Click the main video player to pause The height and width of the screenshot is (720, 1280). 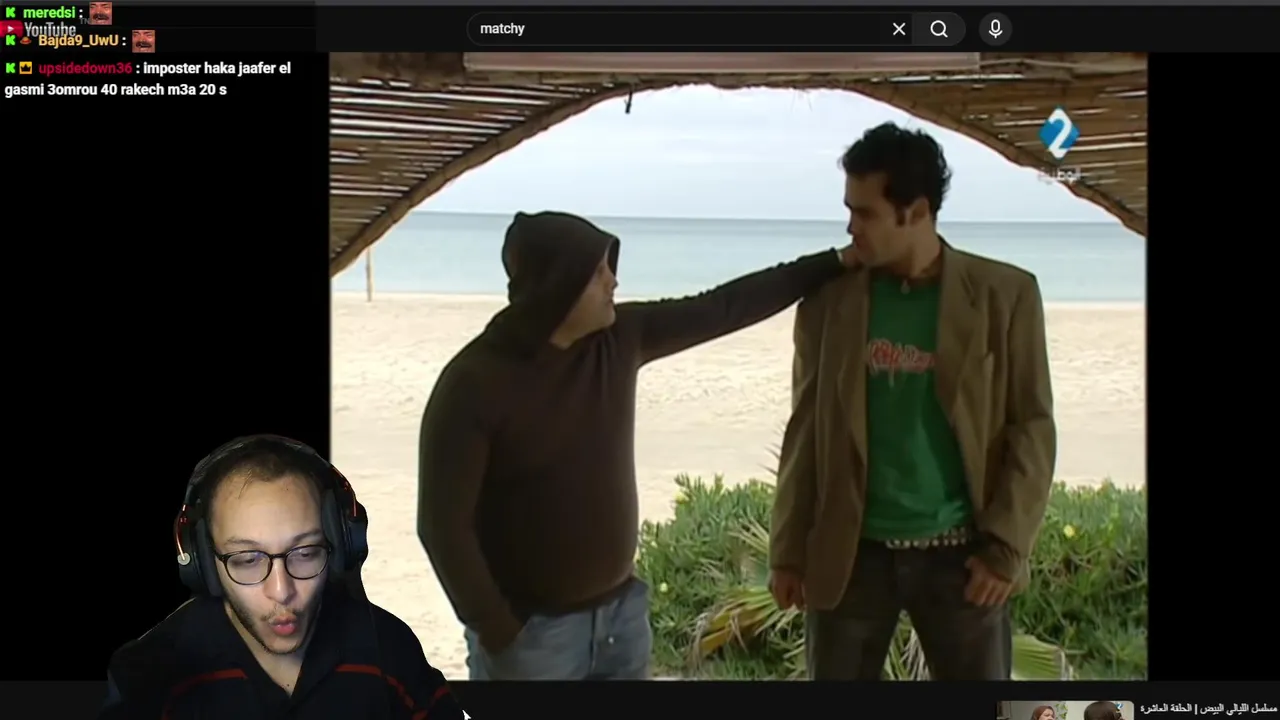[738, 366]
